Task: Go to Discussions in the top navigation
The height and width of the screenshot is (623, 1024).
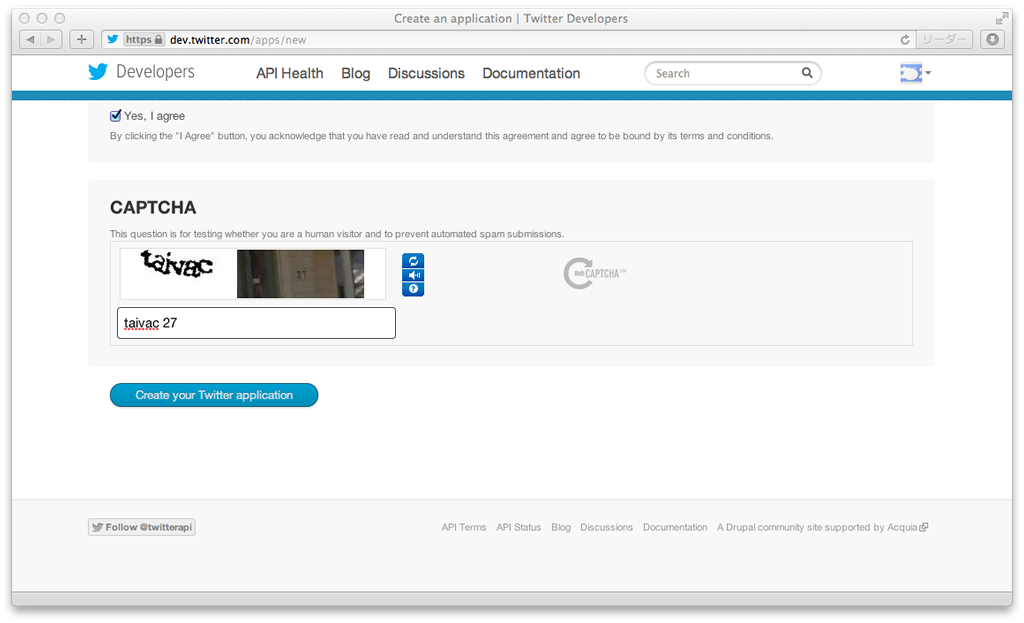Action: pyautogui.click(x=426, y=73)
